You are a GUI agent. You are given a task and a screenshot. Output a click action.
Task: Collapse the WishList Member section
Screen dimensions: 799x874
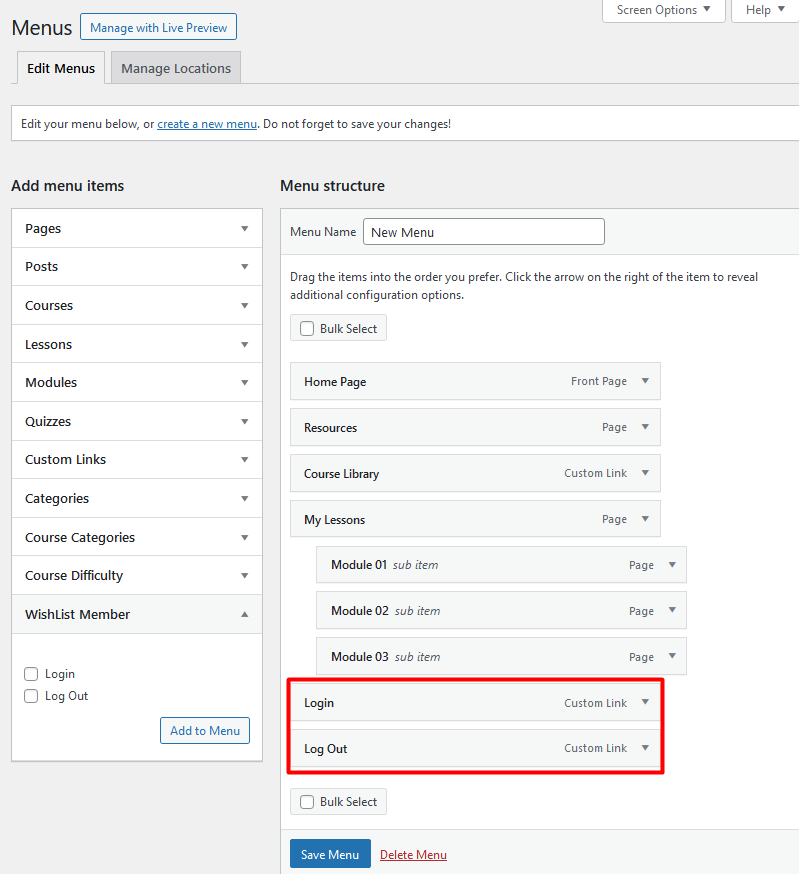point(137,614)
